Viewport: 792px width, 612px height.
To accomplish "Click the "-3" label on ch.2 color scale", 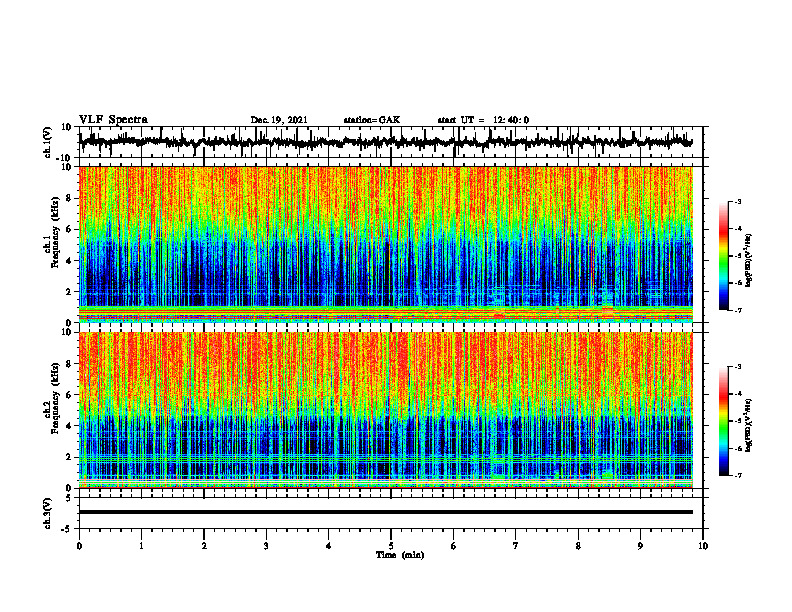I will (738, 367).
